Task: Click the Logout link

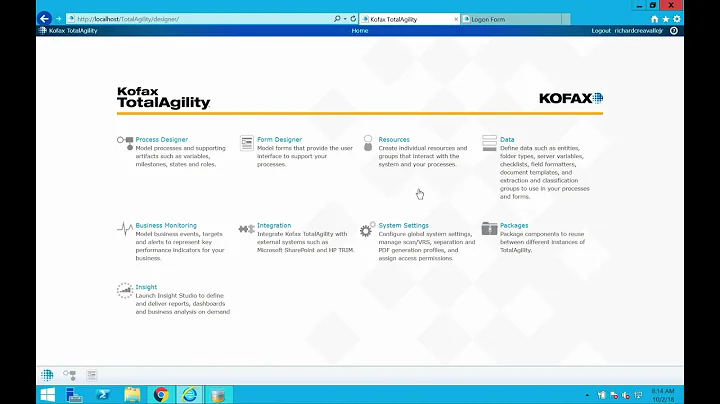Action: 601,31
